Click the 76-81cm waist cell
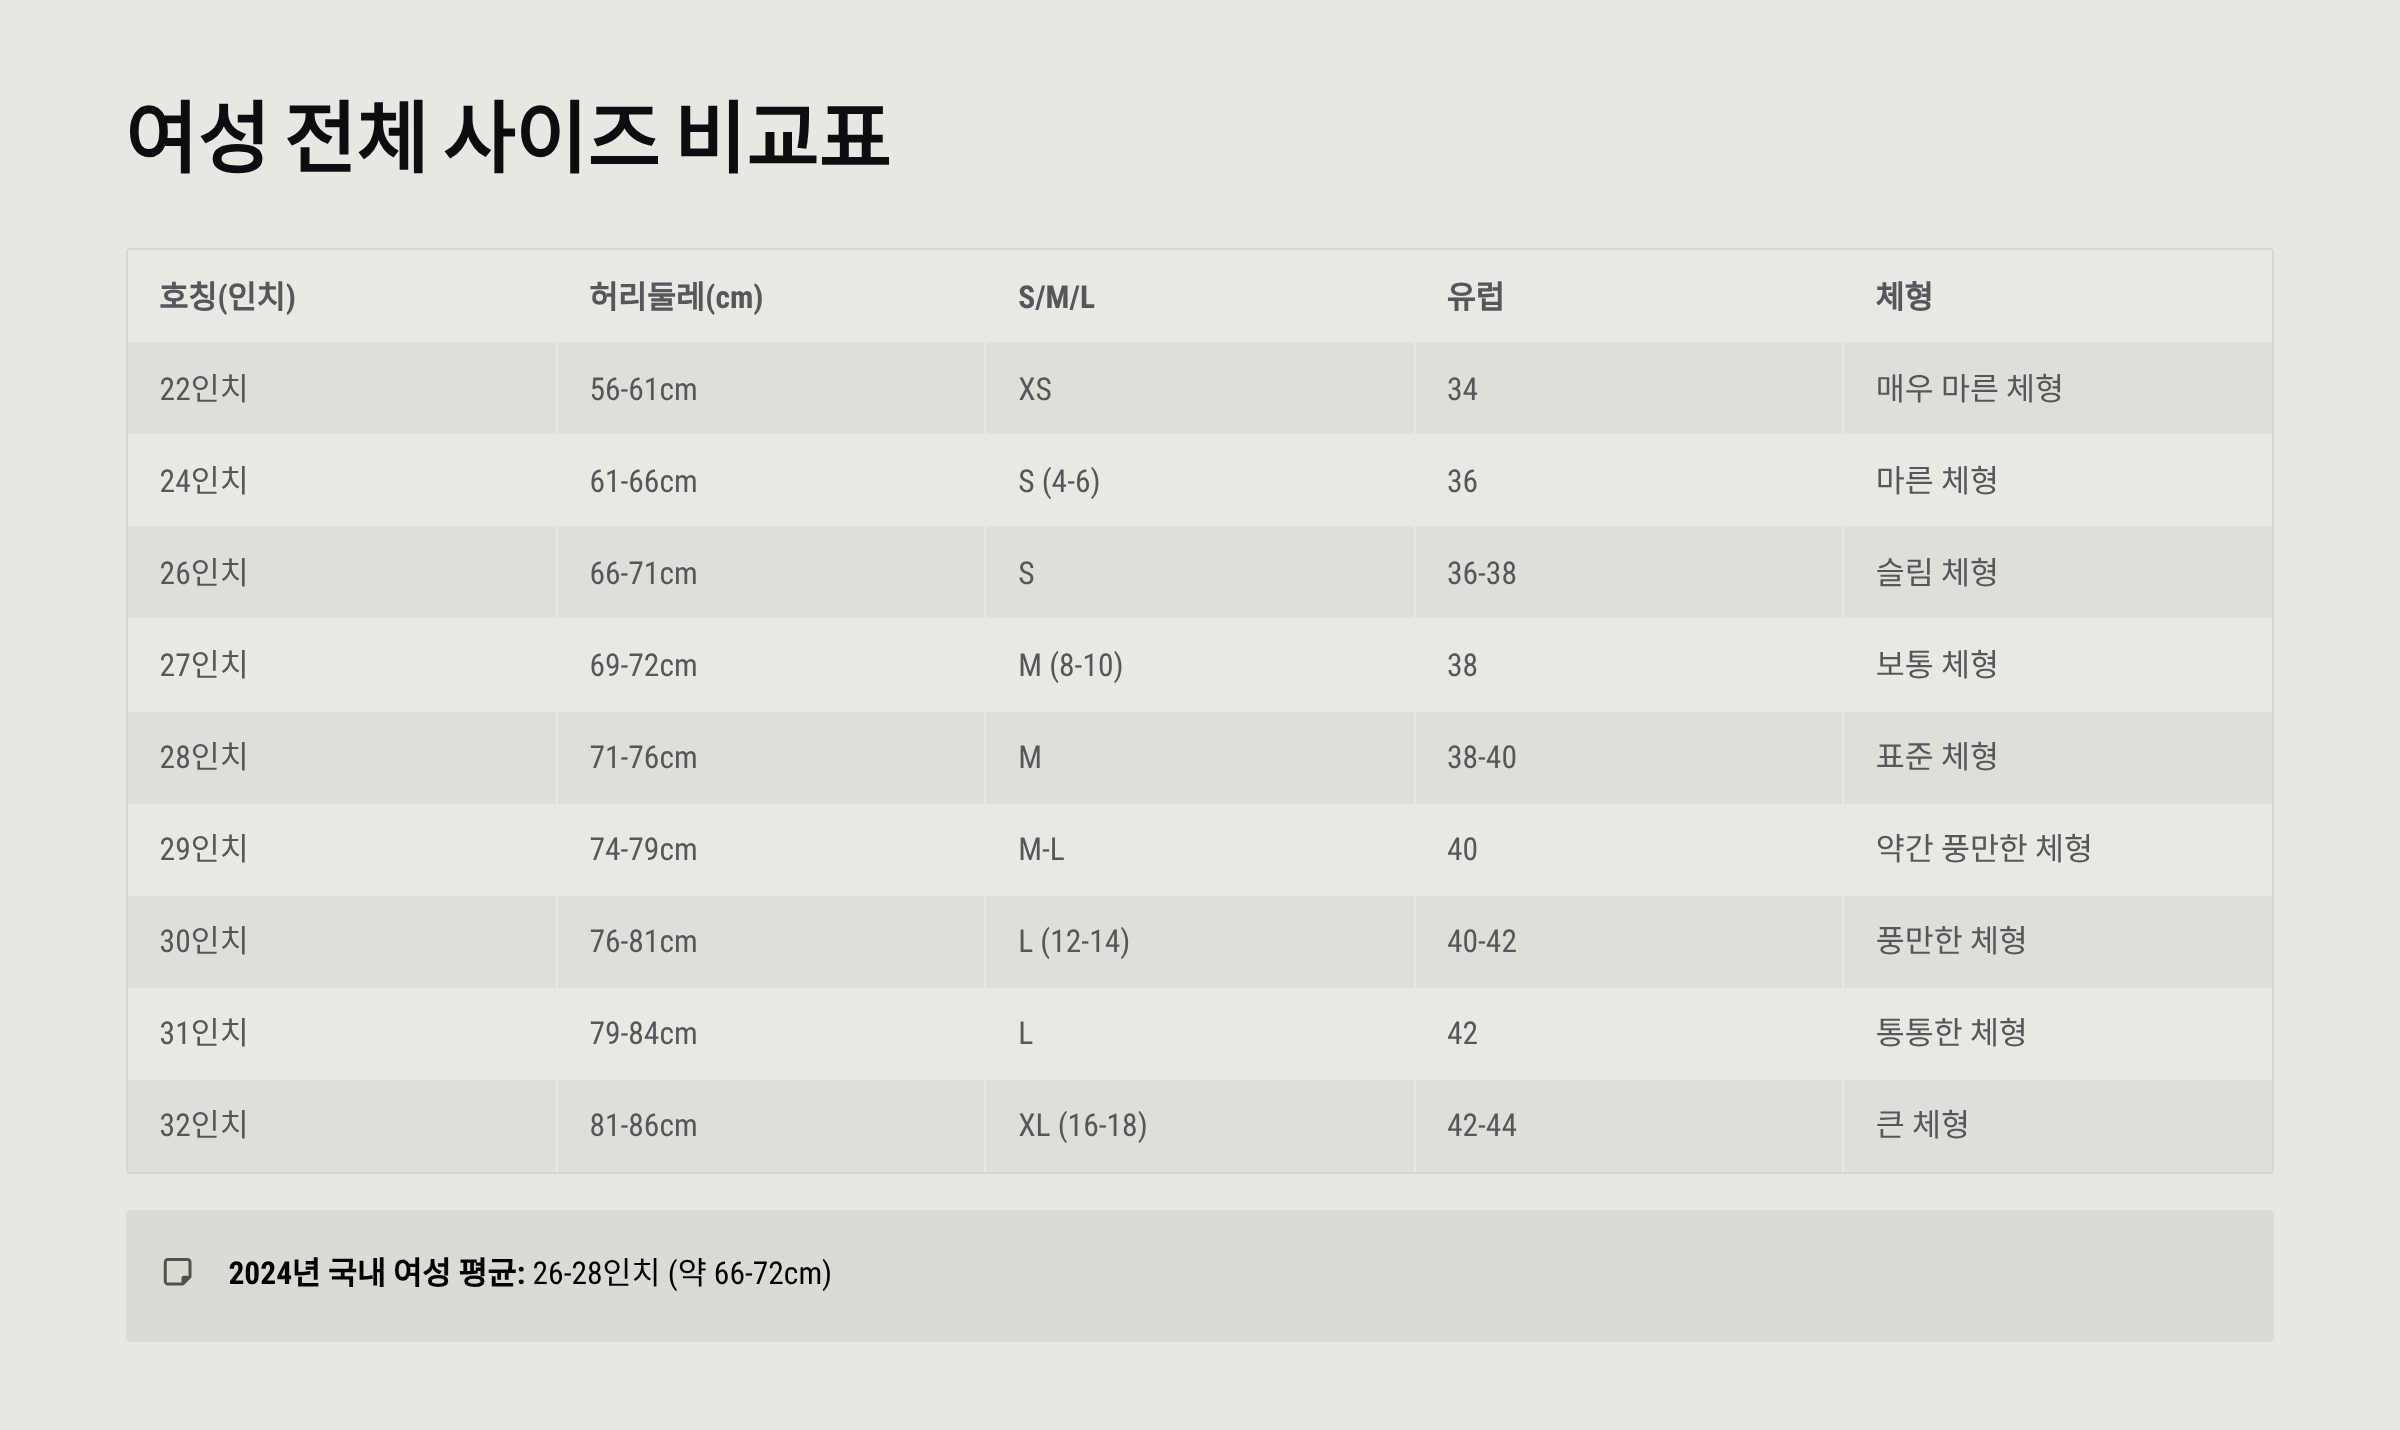2400x1430 pixels. 643,941
